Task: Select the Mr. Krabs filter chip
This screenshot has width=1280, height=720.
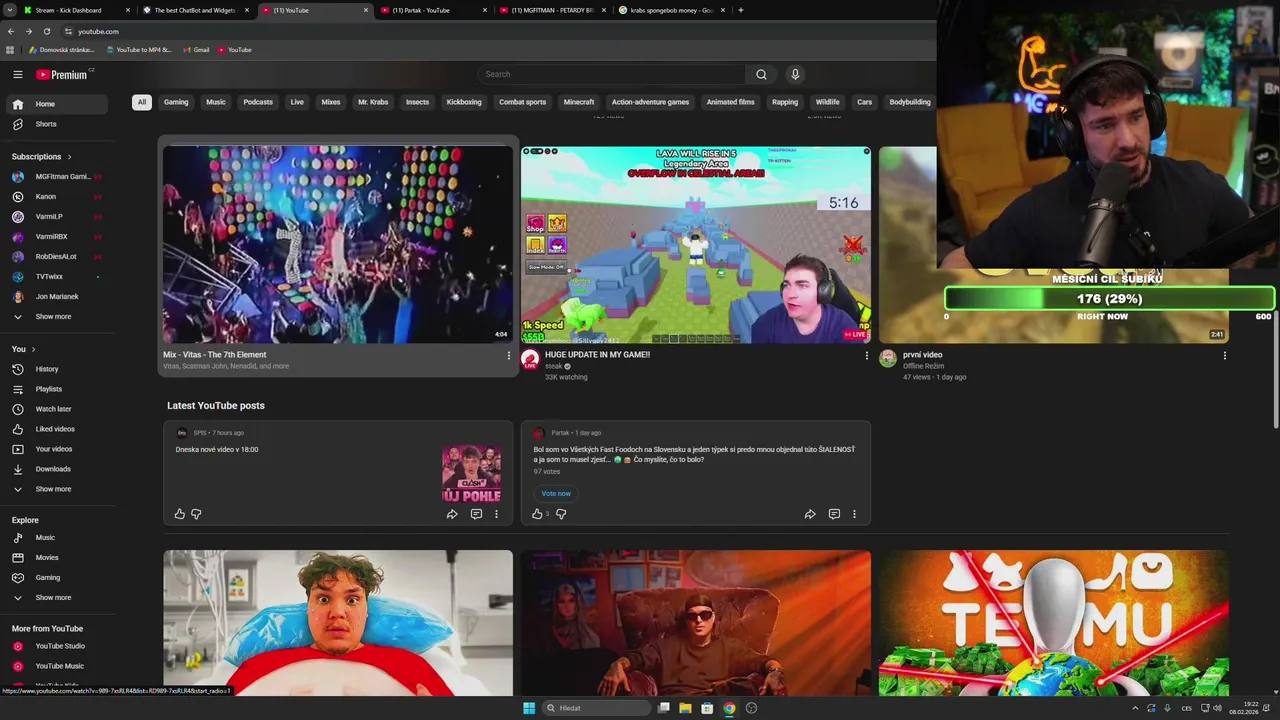Action: pyautogui.click(x=373, y=102)
